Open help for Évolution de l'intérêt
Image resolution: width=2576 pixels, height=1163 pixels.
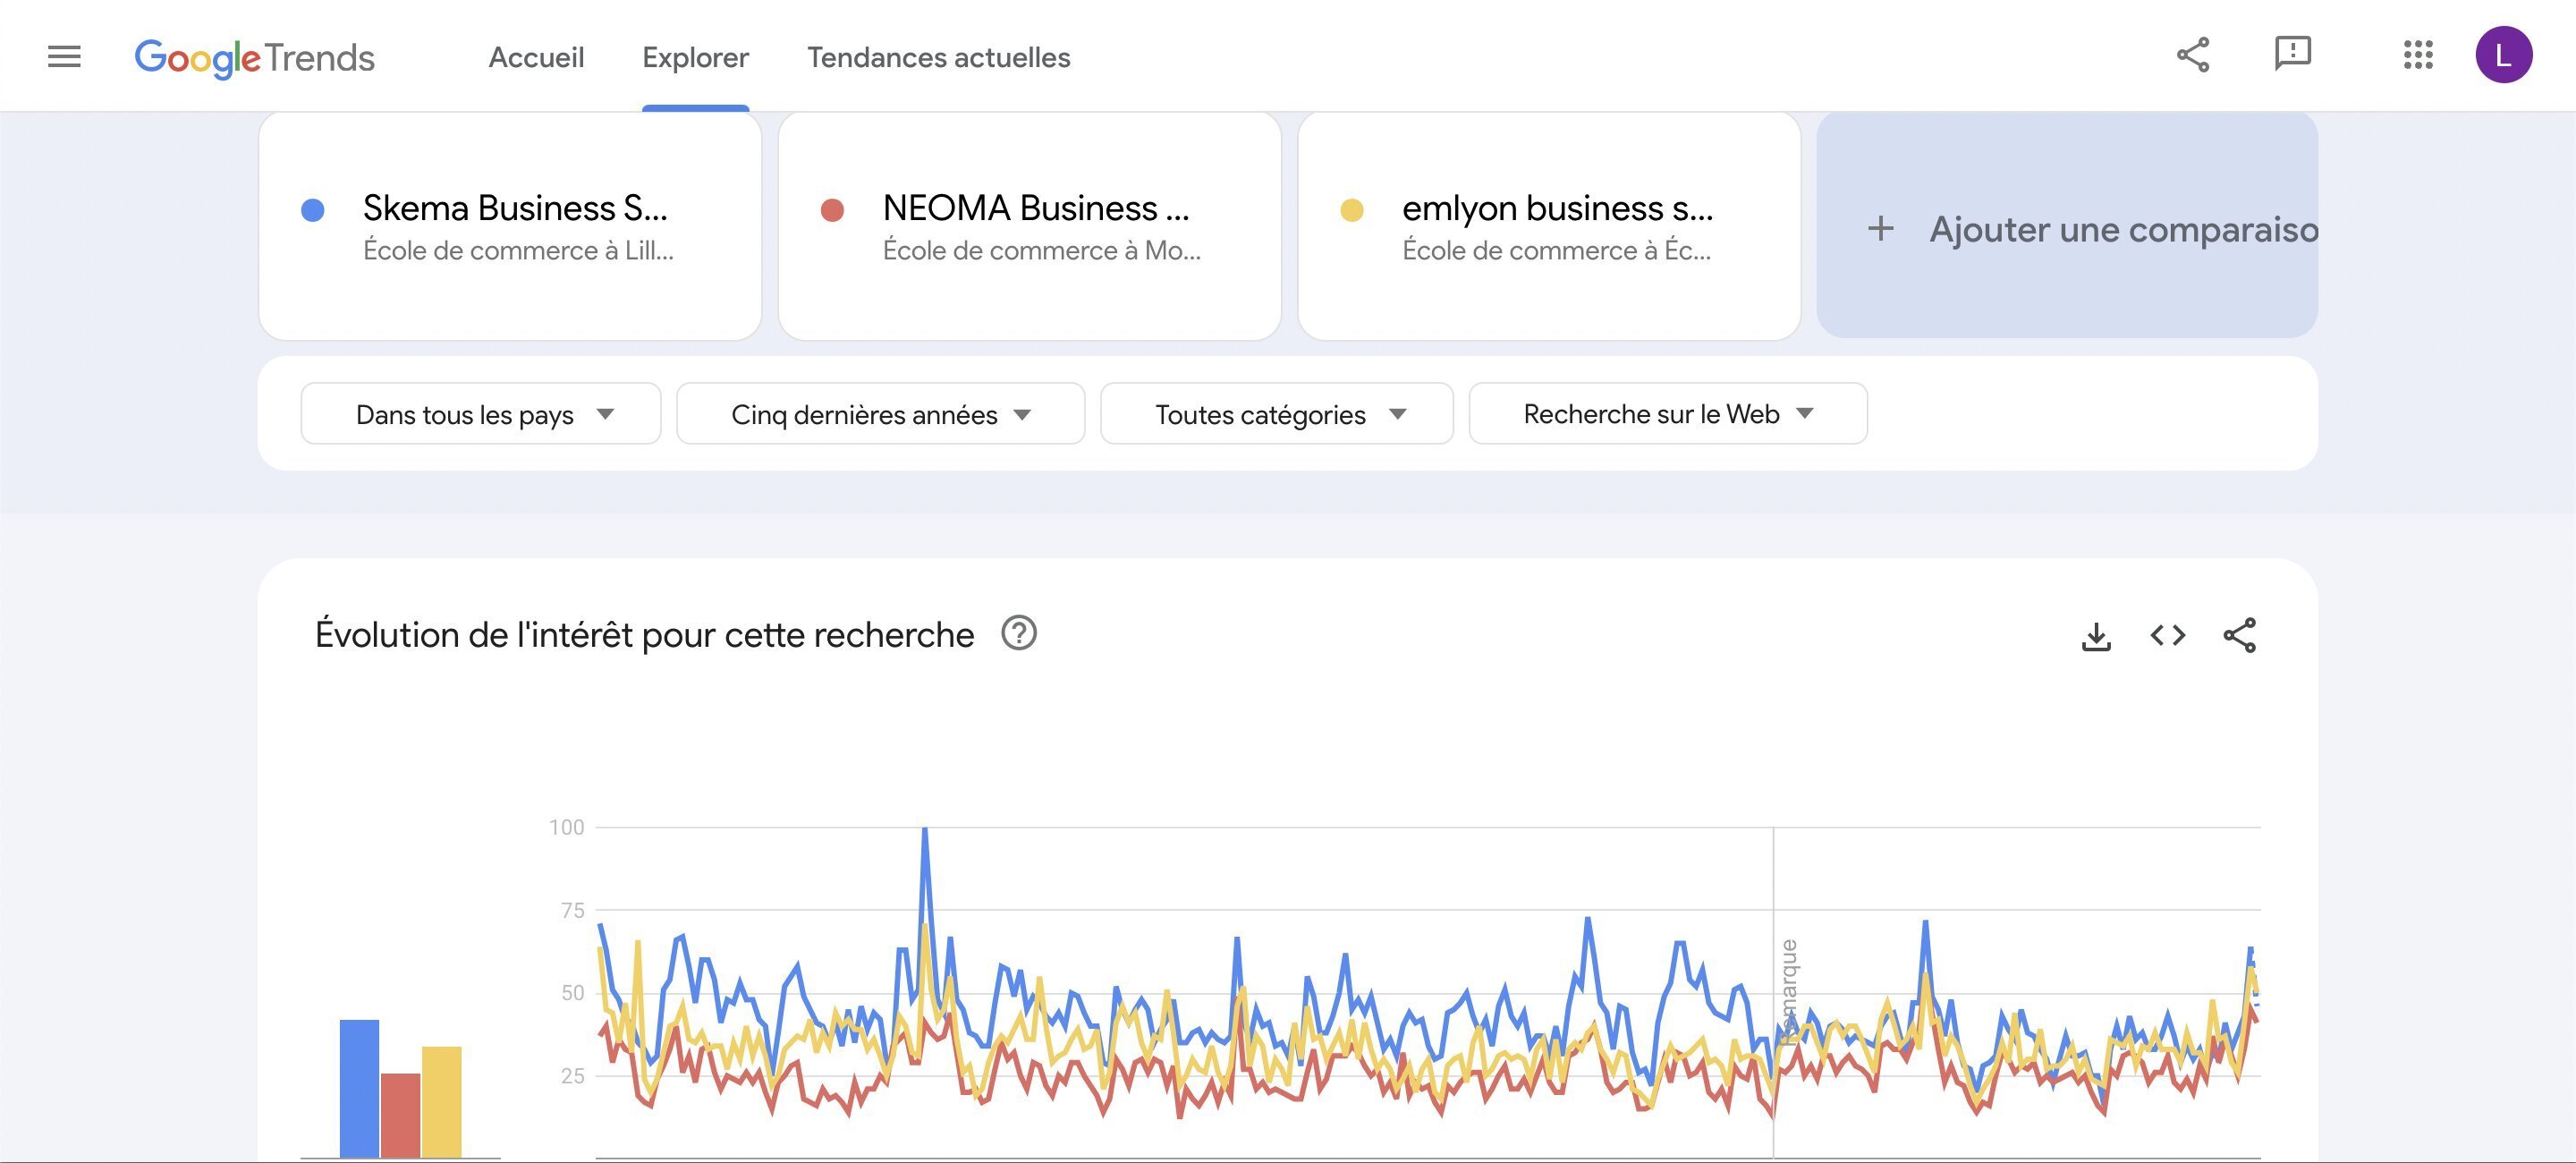(x=1019, y=634)
